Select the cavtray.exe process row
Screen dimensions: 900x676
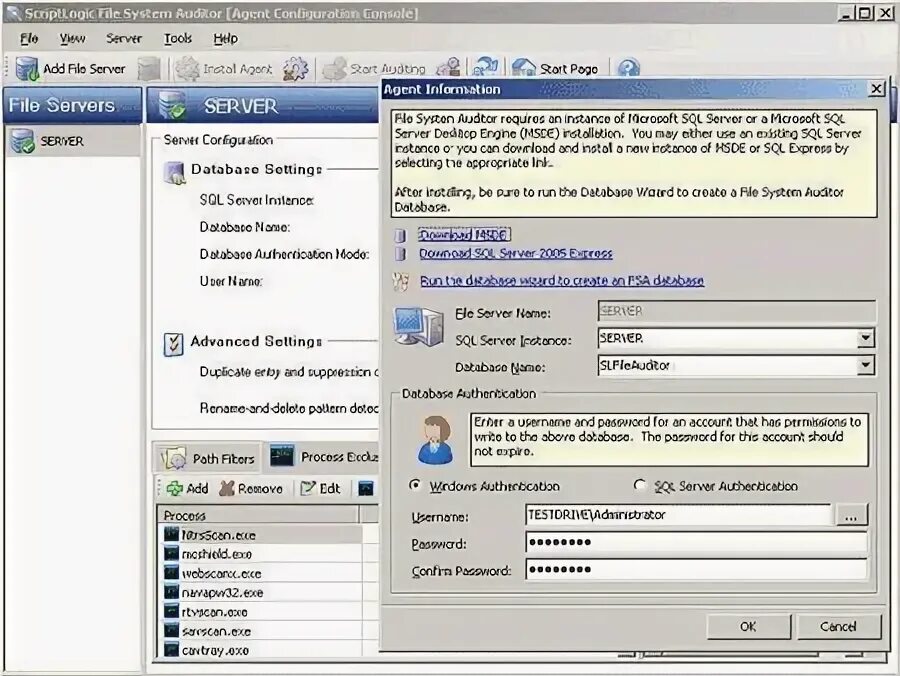click(x=261, y=651)
